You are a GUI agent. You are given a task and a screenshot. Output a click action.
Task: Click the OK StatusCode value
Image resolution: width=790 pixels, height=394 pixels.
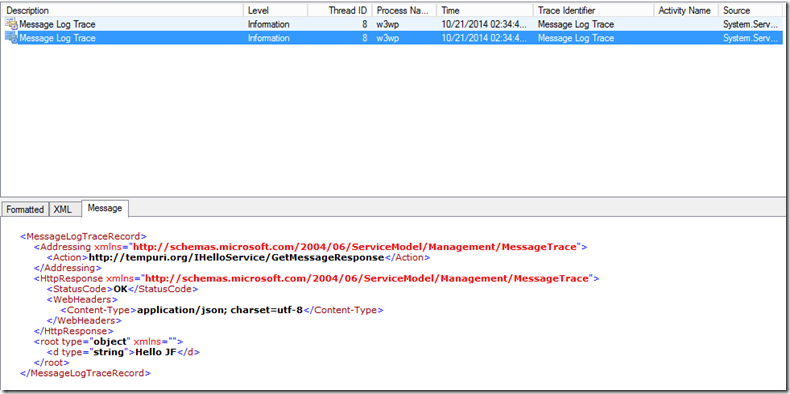(120, 289)
